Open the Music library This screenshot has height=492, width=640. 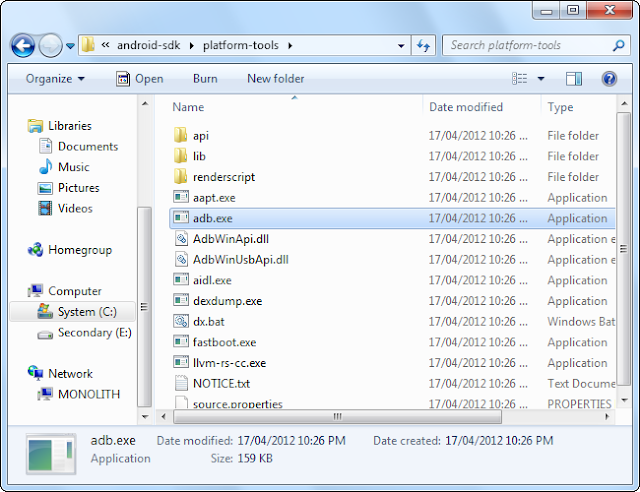pos(64,167)
